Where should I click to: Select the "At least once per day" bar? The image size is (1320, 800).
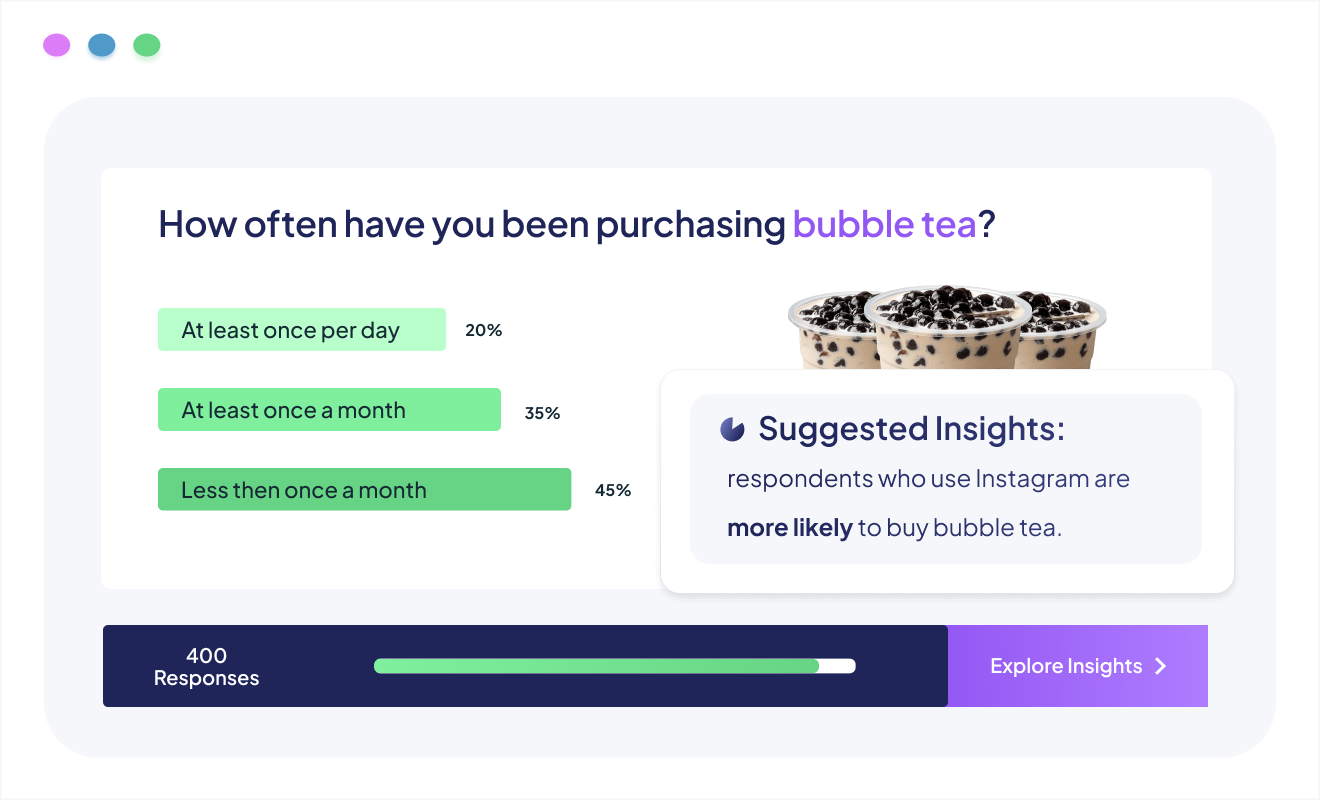[302, 330]
